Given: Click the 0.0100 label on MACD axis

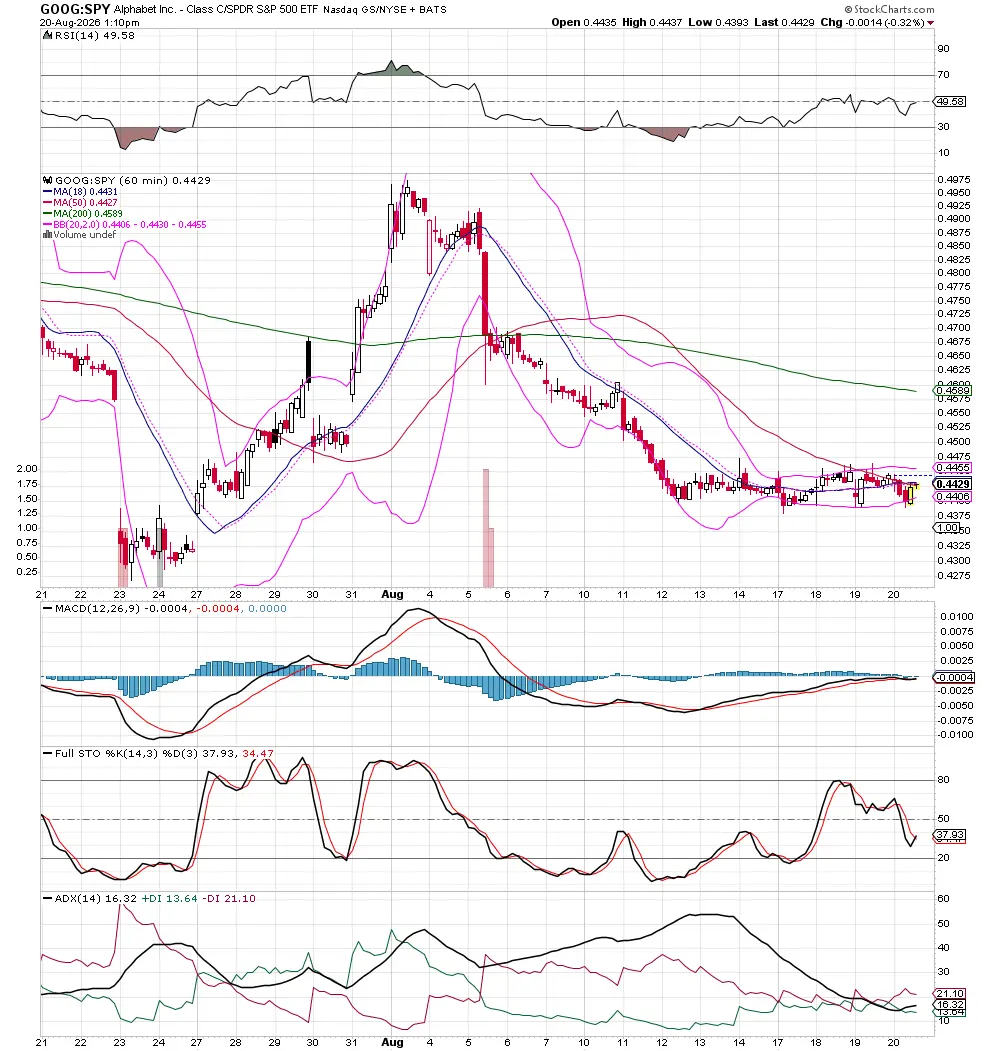Looking at the screenshot, I should [956, 616].
